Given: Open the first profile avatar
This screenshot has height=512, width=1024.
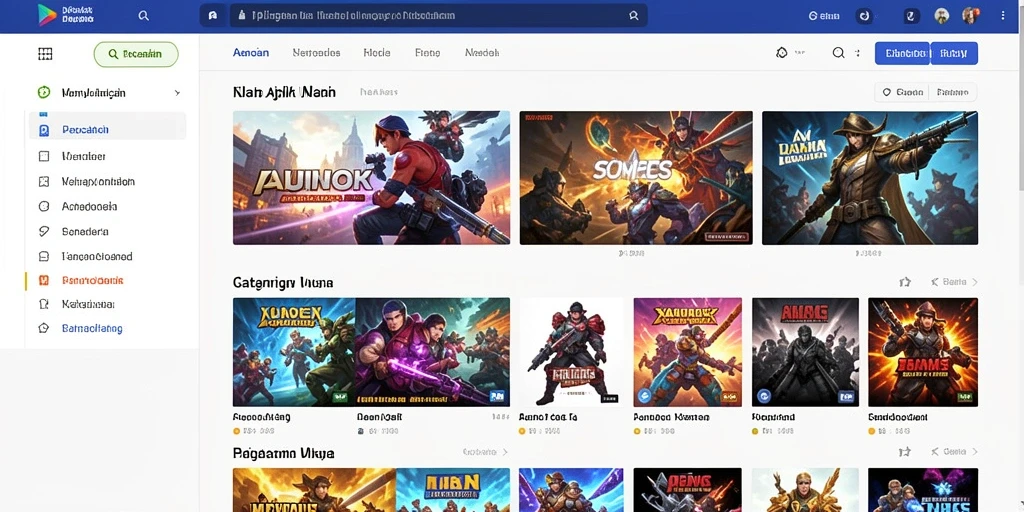Looking at the screenshot, I should tap(941, 16).
